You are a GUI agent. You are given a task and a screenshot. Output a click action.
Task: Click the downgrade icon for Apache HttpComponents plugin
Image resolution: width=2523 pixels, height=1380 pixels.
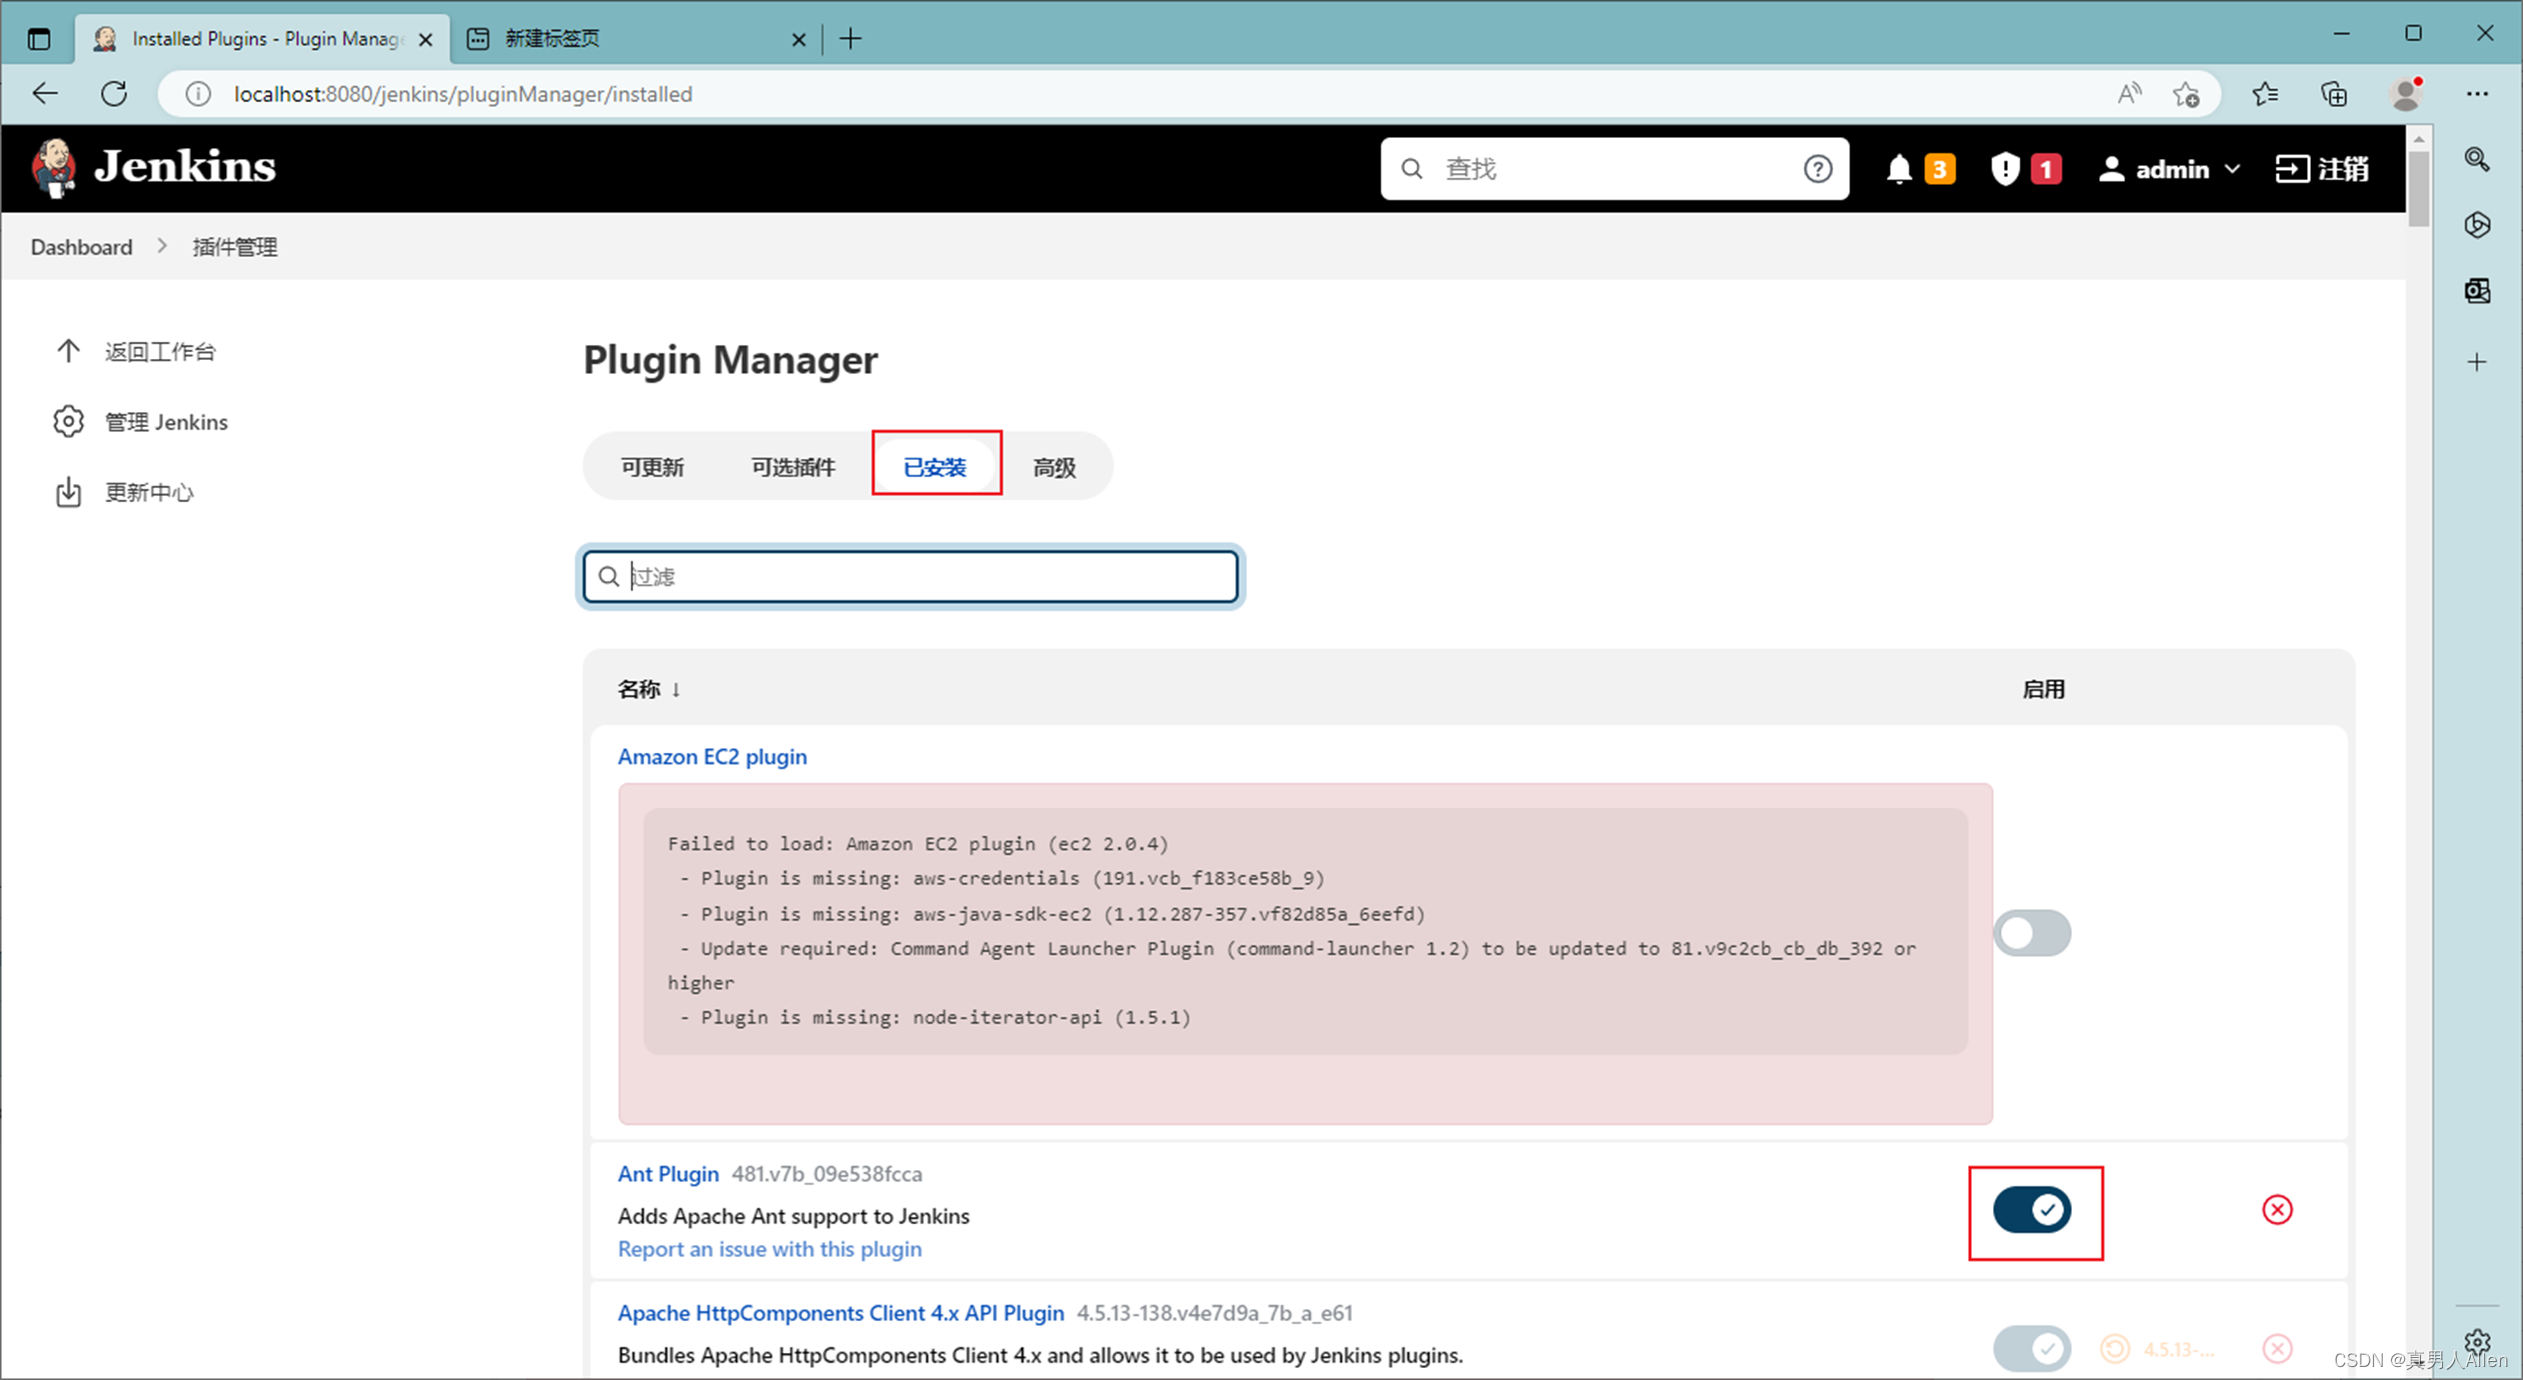tap(2114, 1348)
